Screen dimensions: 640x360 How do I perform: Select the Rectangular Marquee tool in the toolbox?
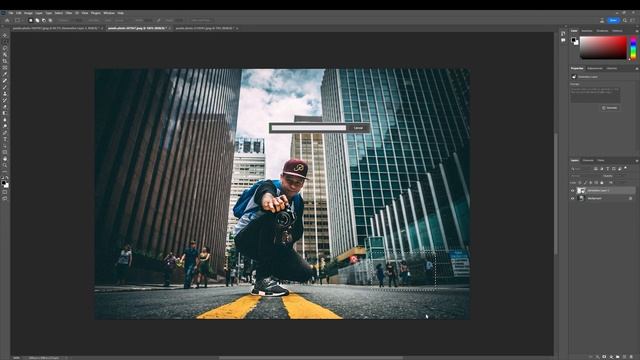5,42
